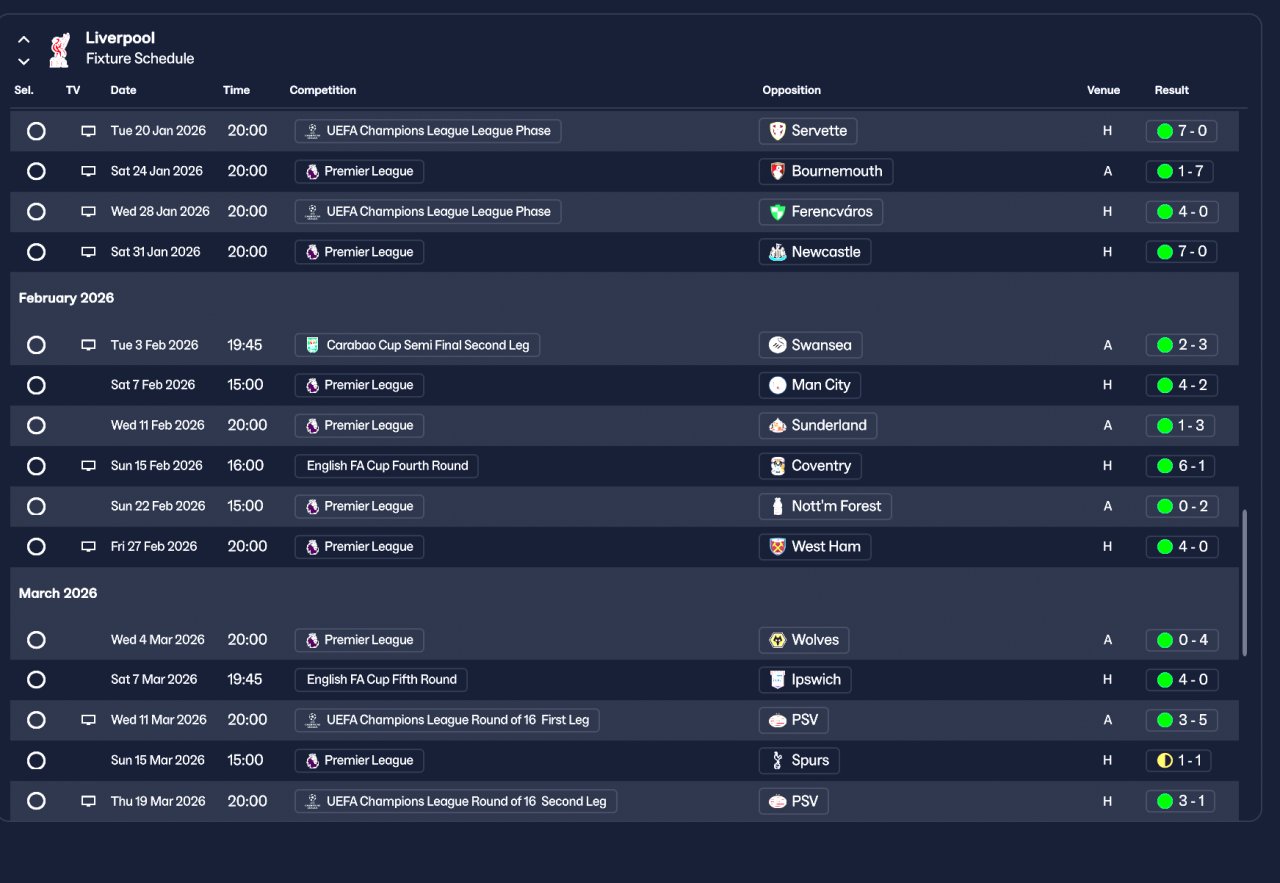Viewport: 1280px width, 883px height.
Task: Open the Champions League League Phase button for Ferencváros
Action: pyautogui.click(x=428, y=212)
